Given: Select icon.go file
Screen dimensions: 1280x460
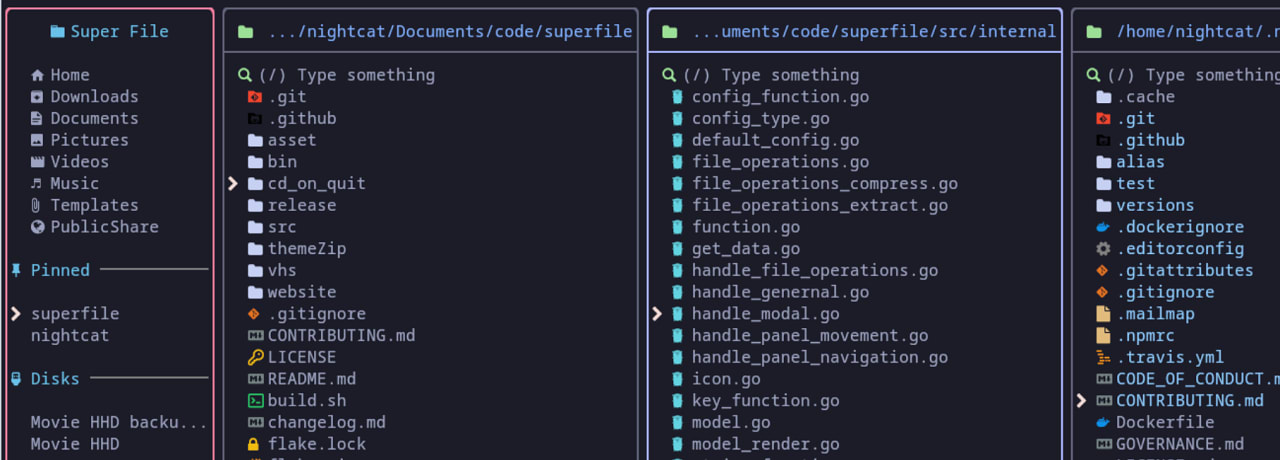Looking at the screenshot, I should point(726,379).
